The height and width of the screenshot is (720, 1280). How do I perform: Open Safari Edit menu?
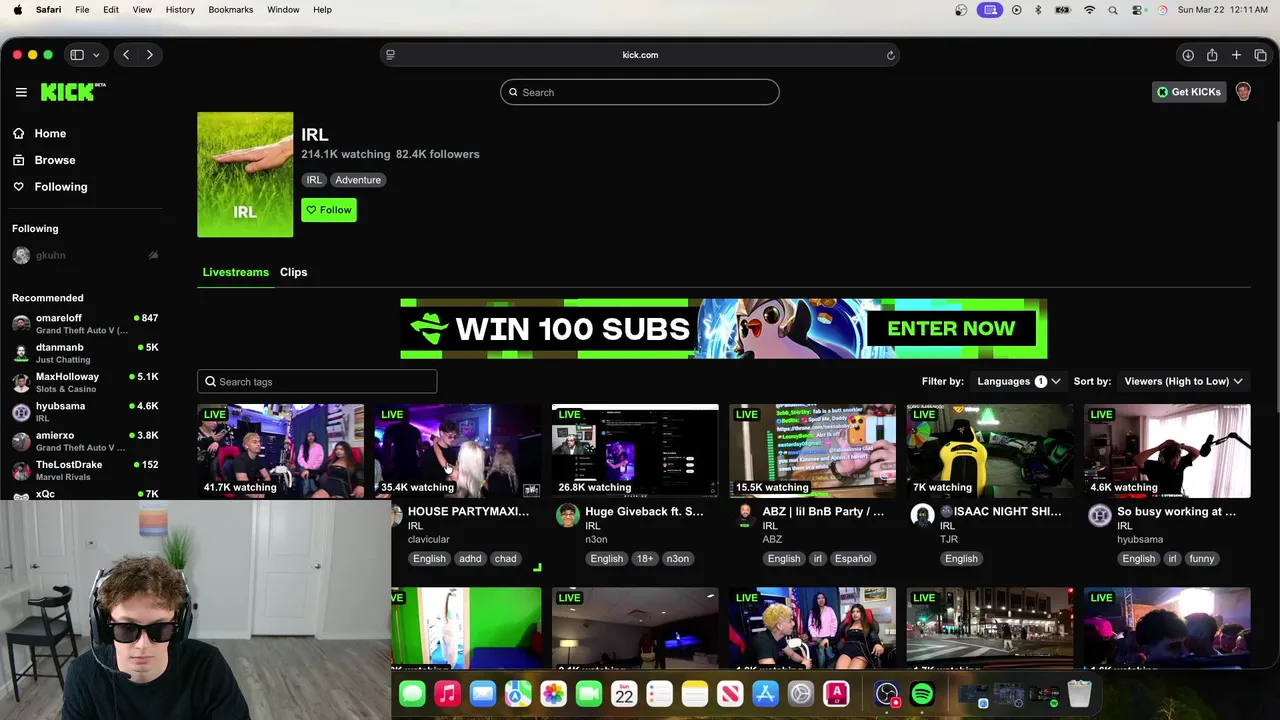tap(111, 10)
